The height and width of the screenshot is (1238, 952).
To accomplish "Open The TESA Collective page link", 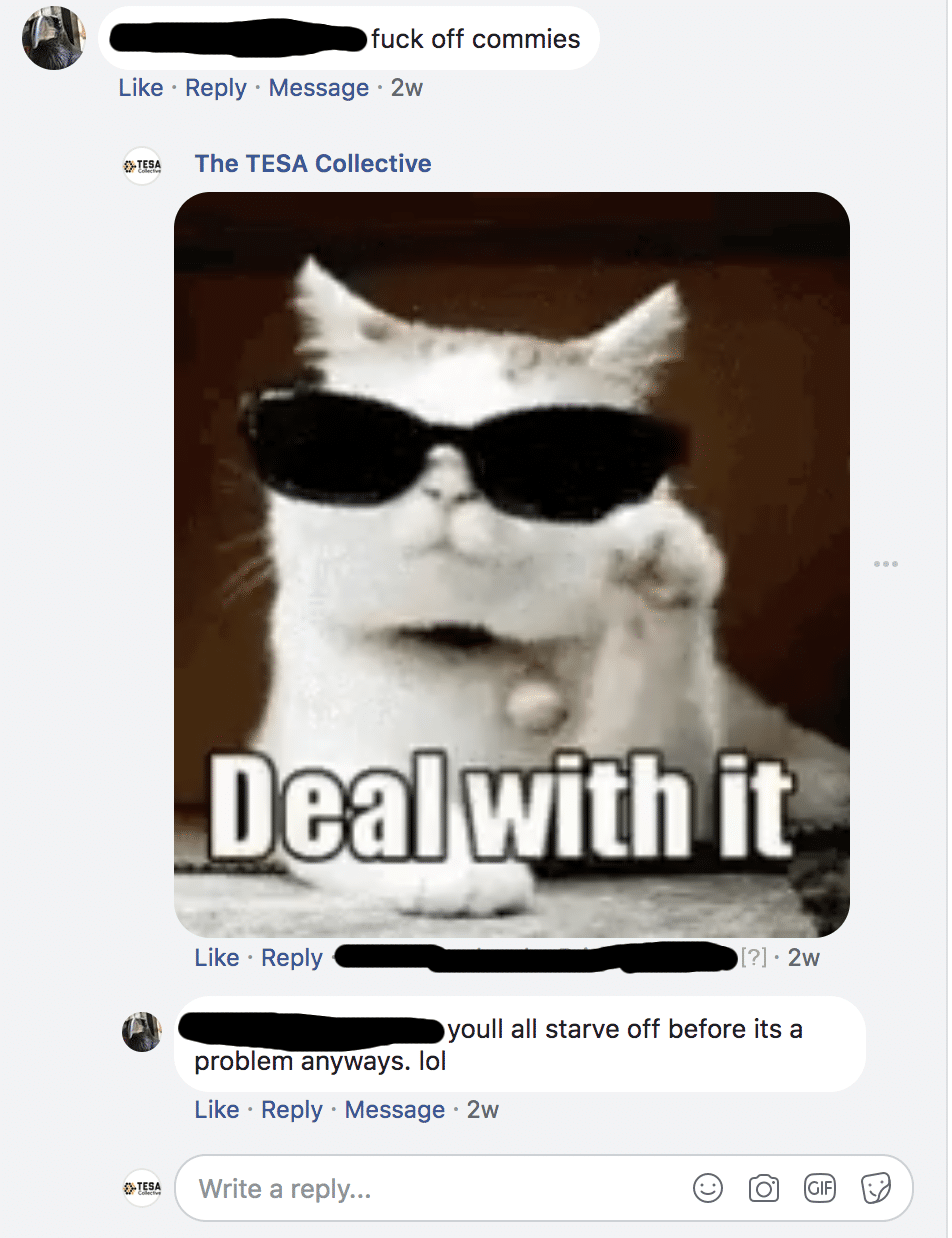I will pyautogui.click(x=313, y=164).
